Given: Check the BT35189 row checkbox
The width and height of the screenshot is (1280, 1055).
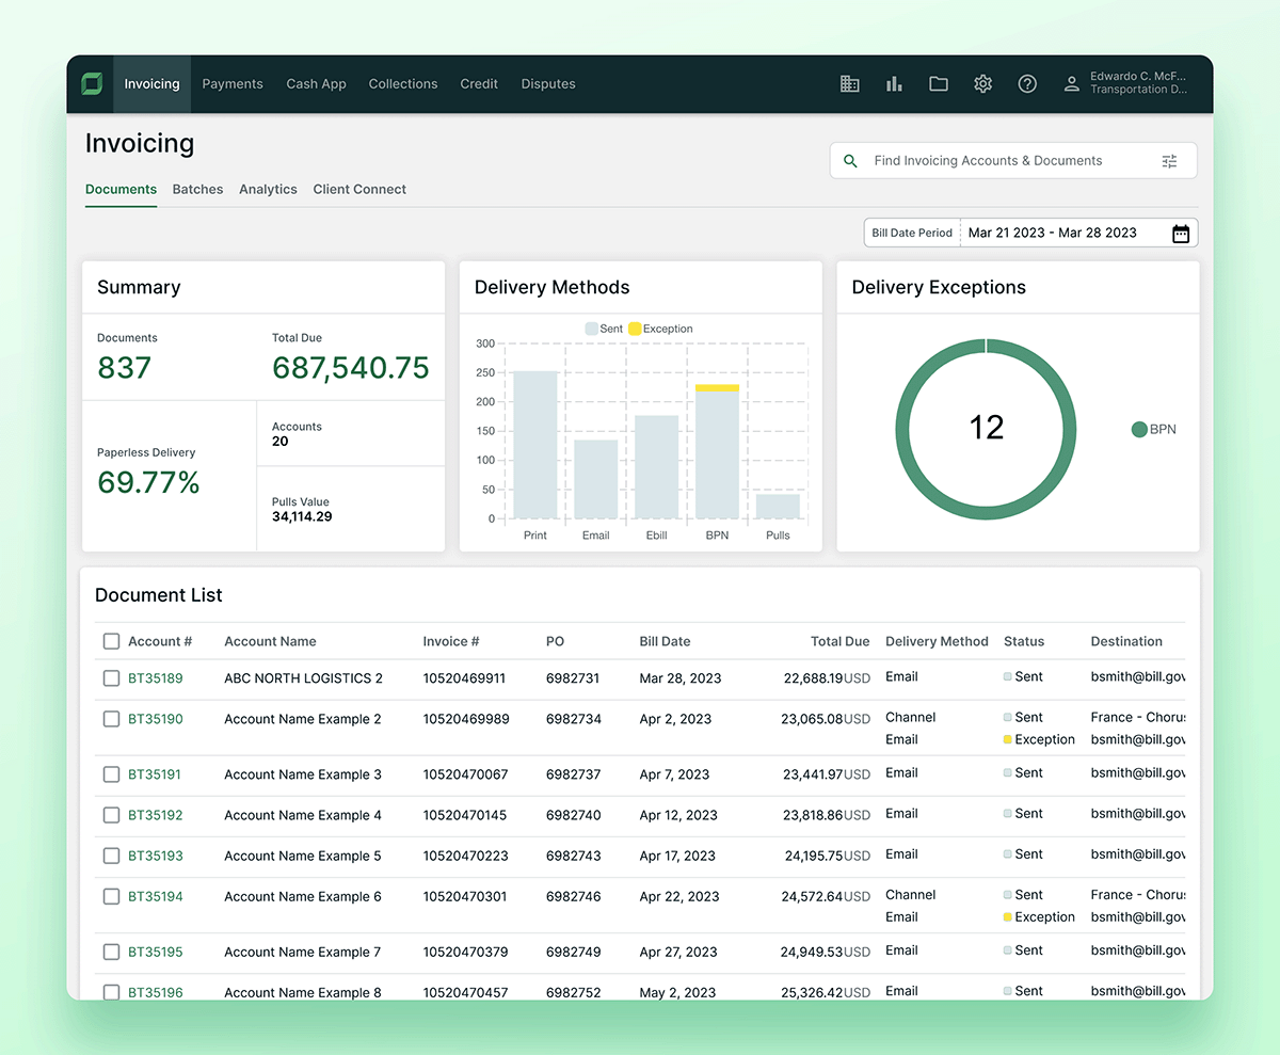Looking at the screenshot, I should [111, 678].
